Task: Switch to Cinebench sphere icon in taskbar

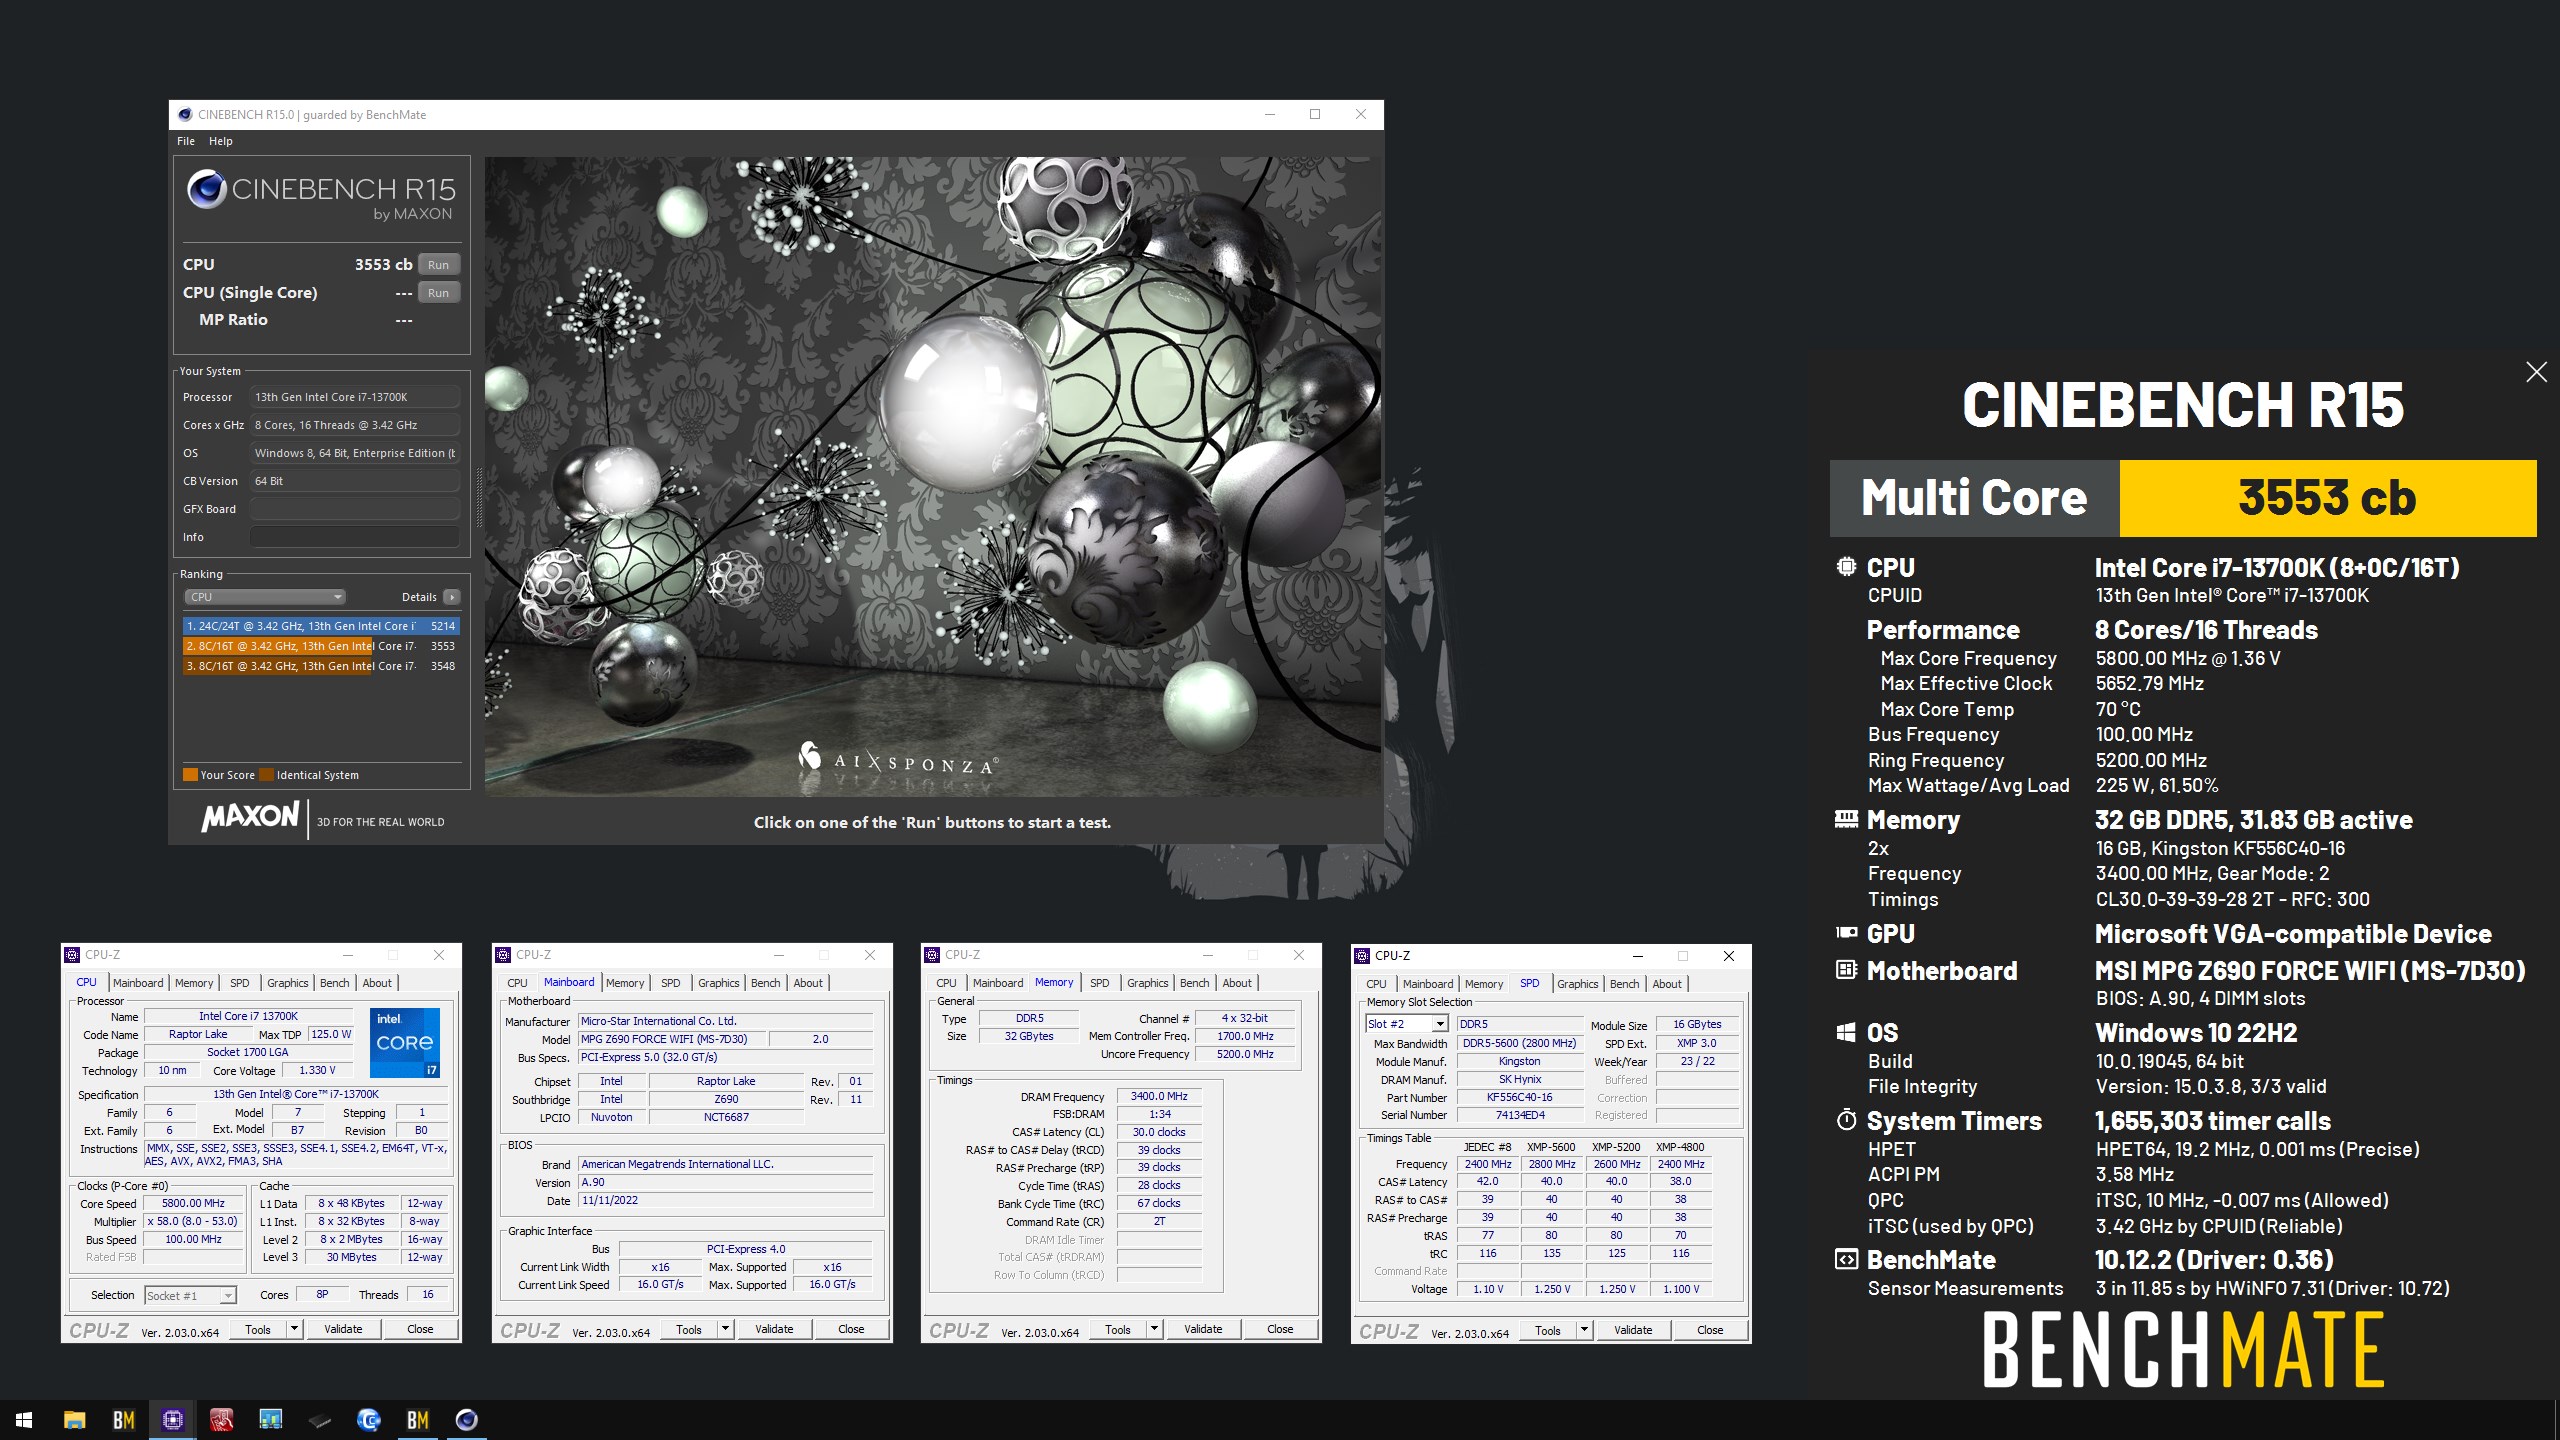Action: [466, 1420]
